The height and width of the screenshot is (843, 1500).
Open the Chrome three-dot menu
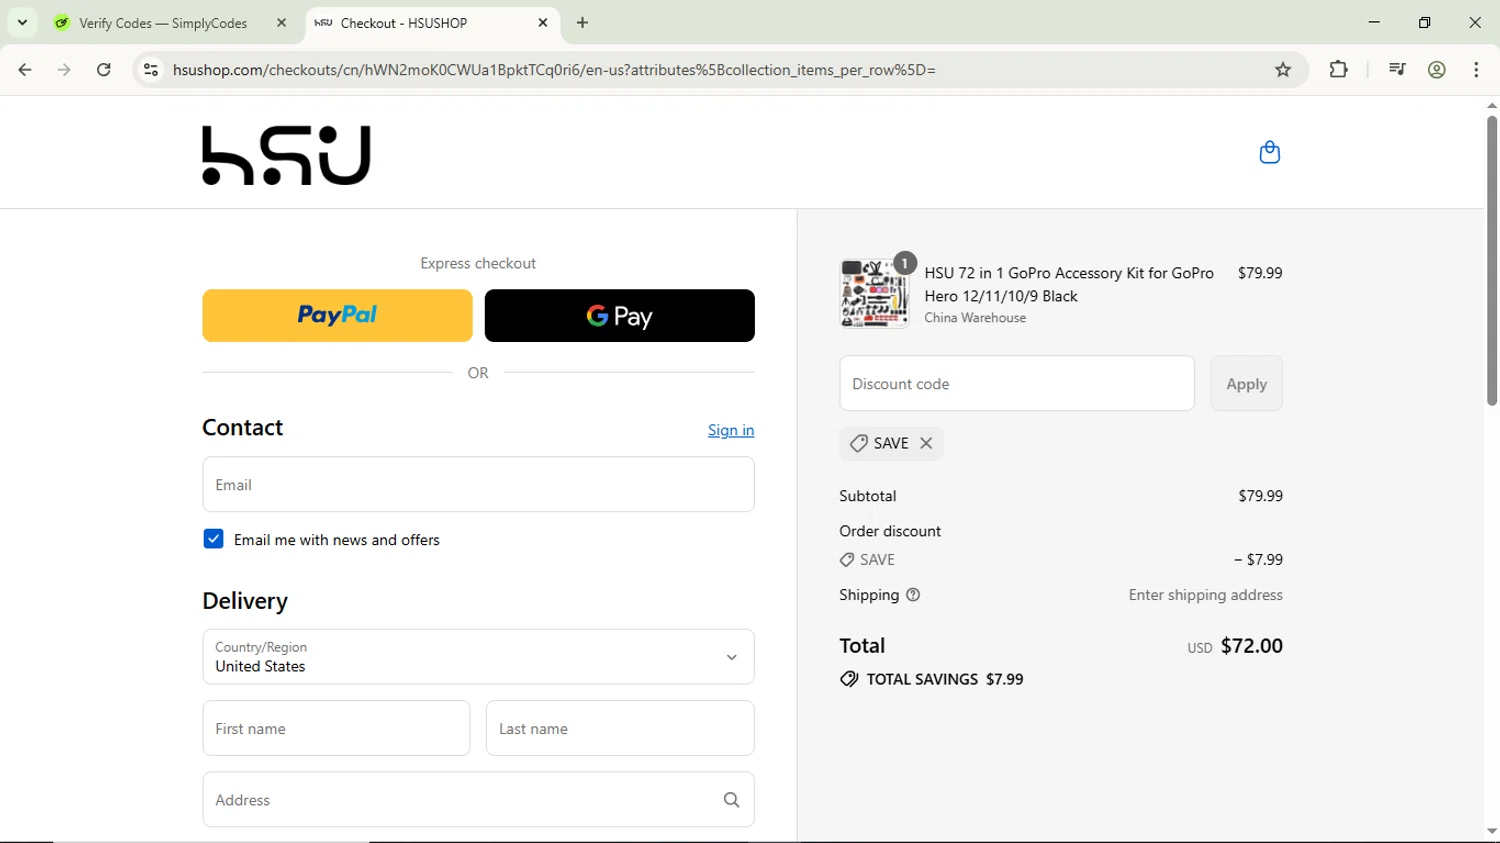(x=1476, y=70)
